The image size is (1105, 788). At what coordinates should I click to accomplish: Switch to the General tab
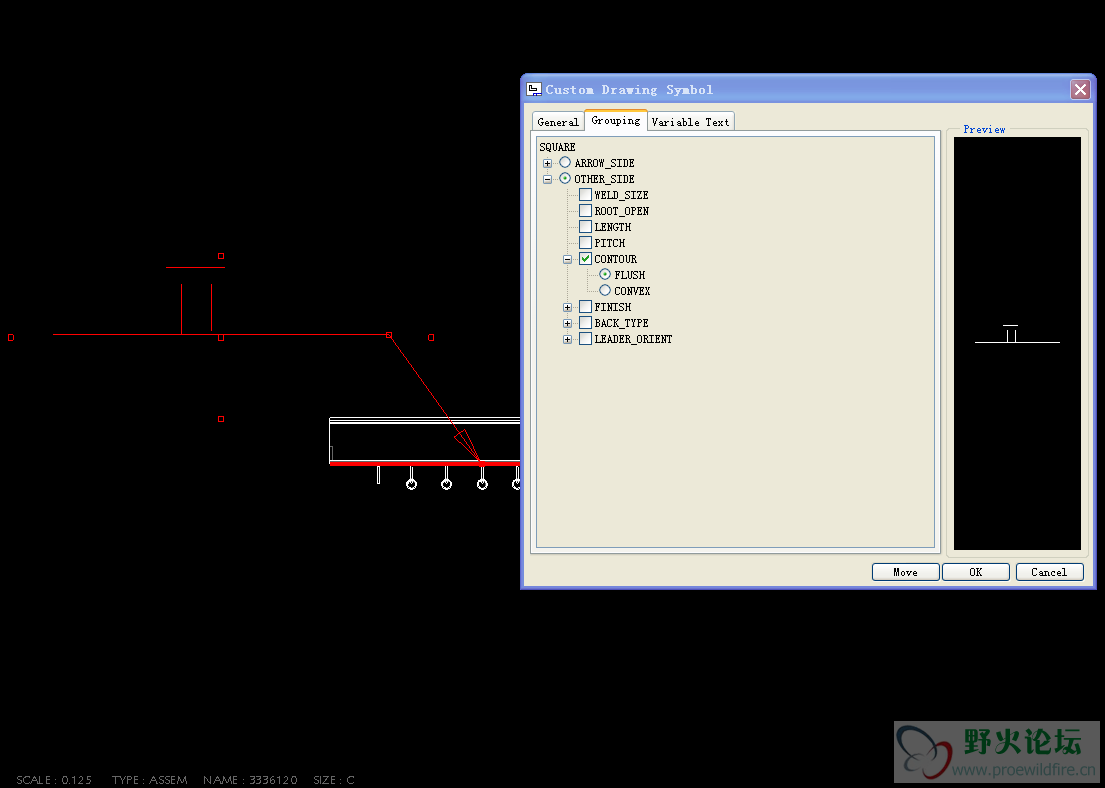pos(557,122)
